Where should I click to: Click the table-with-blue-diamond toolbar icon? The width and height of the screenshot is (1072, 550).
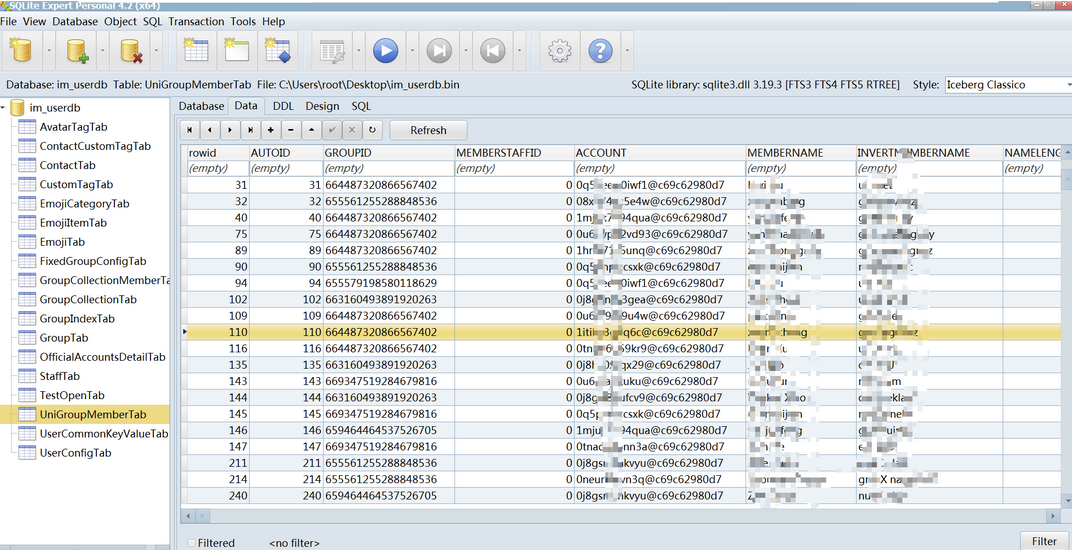pos(278,51)
